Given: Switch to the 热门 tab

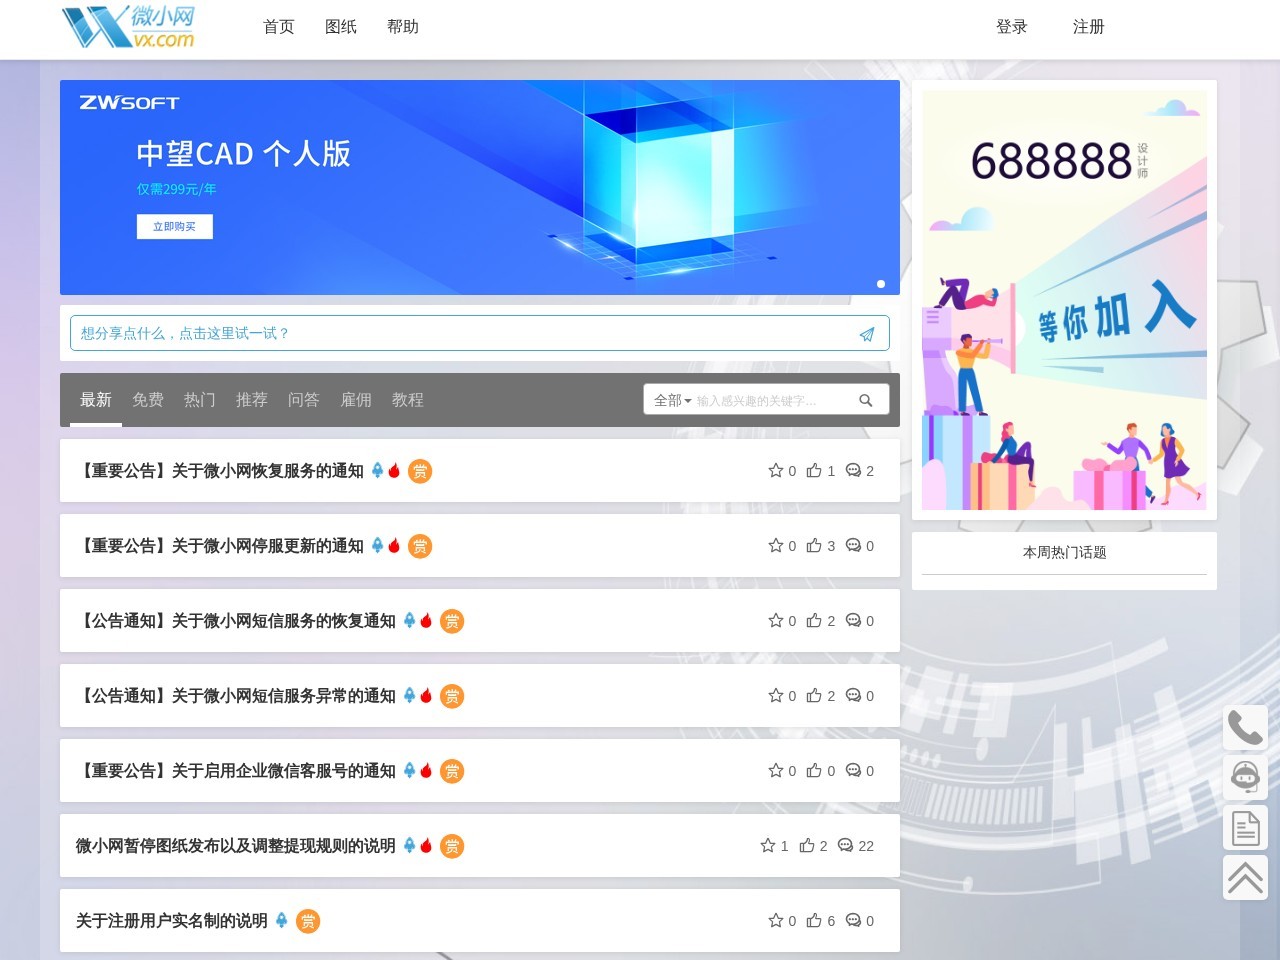Looking at the screenshot, I should point(199,400).
